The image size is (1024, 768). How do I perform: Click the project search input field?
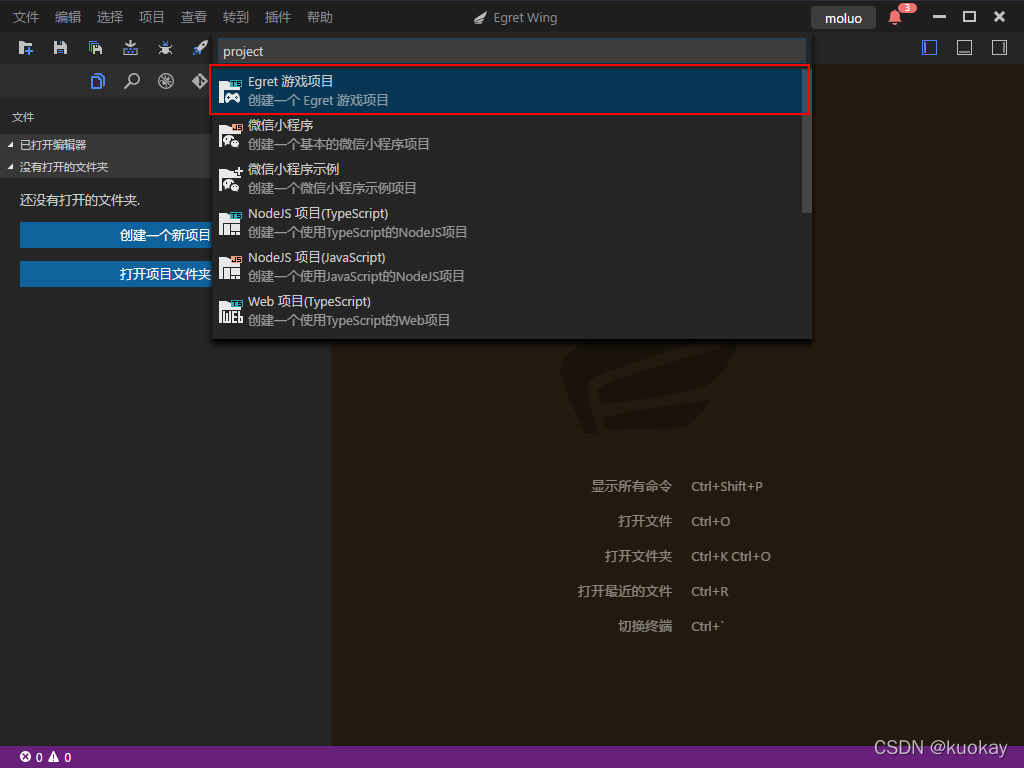512,51
